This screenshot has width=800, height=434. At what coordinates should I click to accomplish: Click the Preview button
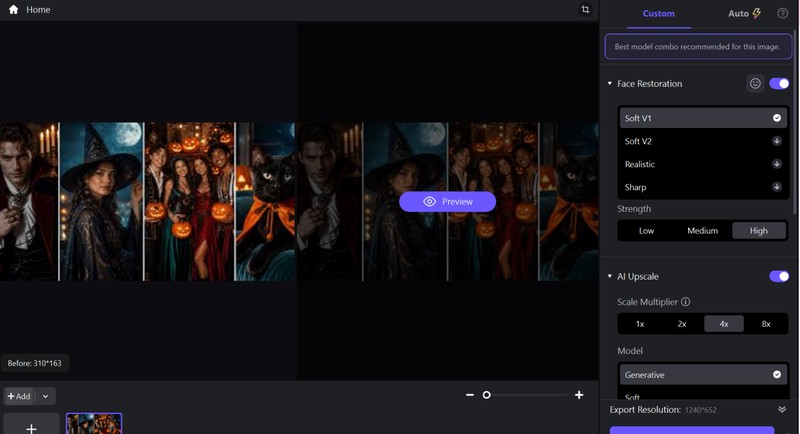tap(447, 201)
